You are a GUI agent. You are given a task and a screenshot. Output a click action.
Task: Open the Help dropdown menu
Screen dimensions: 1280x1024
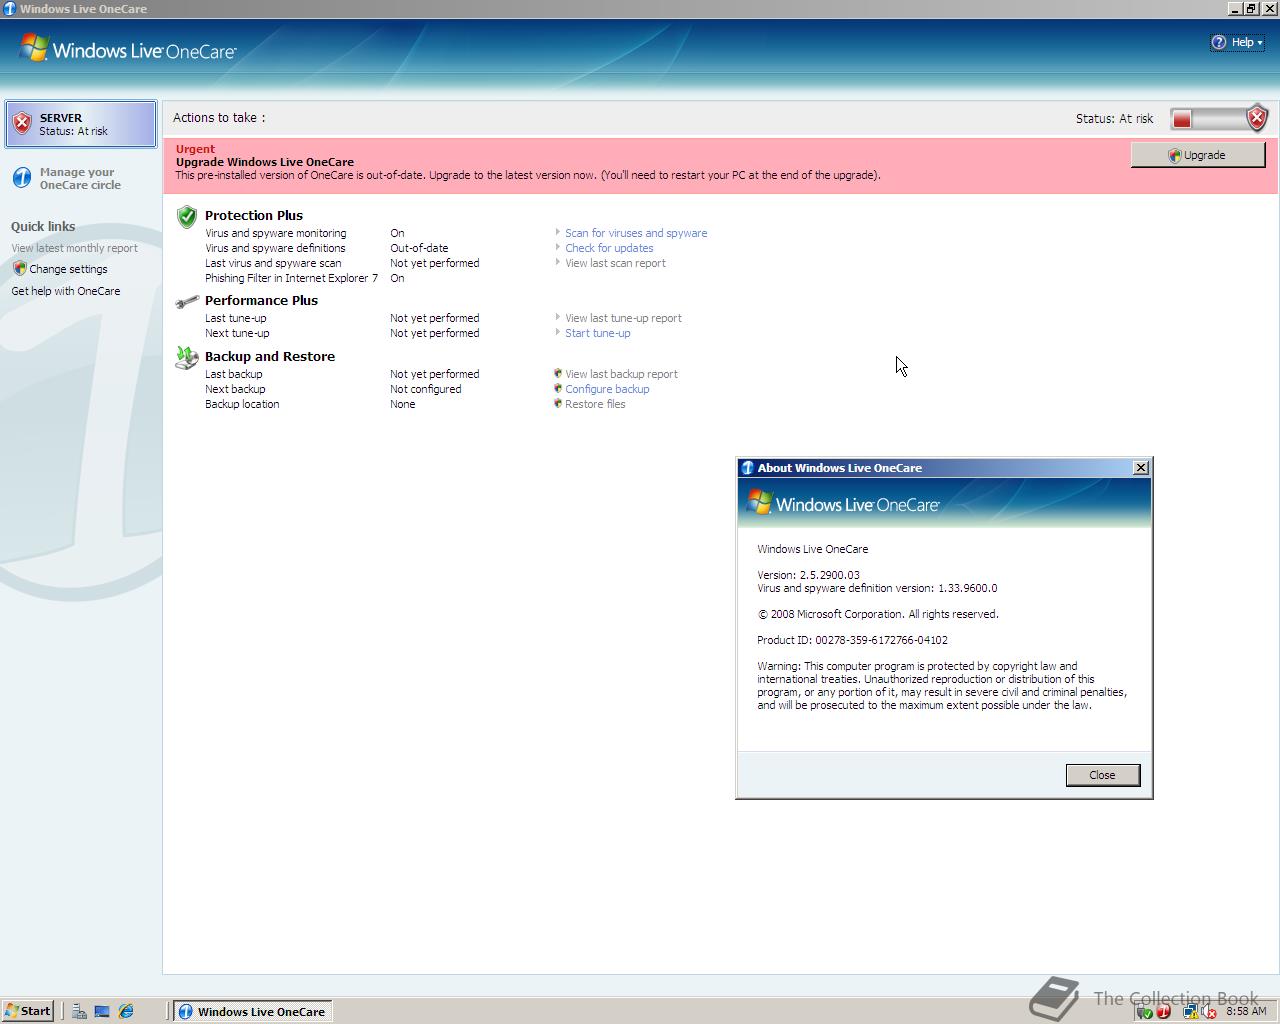point(1237,42)
